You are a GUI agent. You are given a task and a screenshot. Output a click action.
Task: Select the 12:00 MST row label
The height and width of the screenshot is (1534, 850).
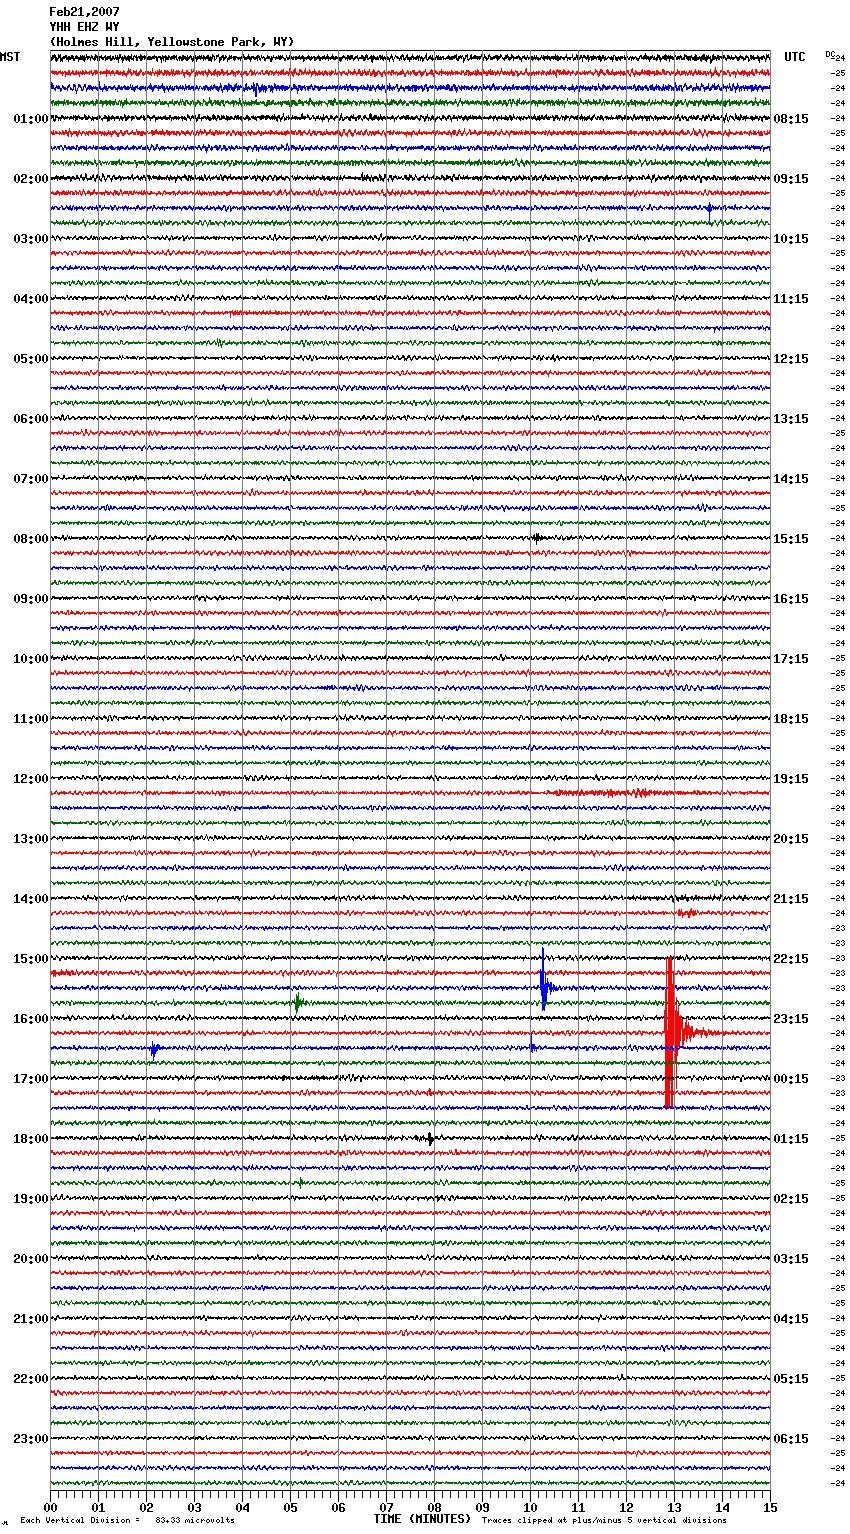[30, 779]
